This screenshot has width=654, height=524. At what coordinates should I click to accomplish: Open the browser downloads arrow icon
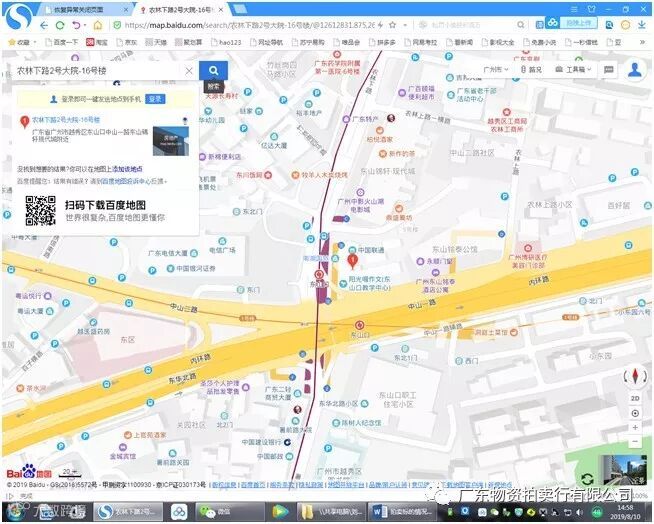click(641, 25)
